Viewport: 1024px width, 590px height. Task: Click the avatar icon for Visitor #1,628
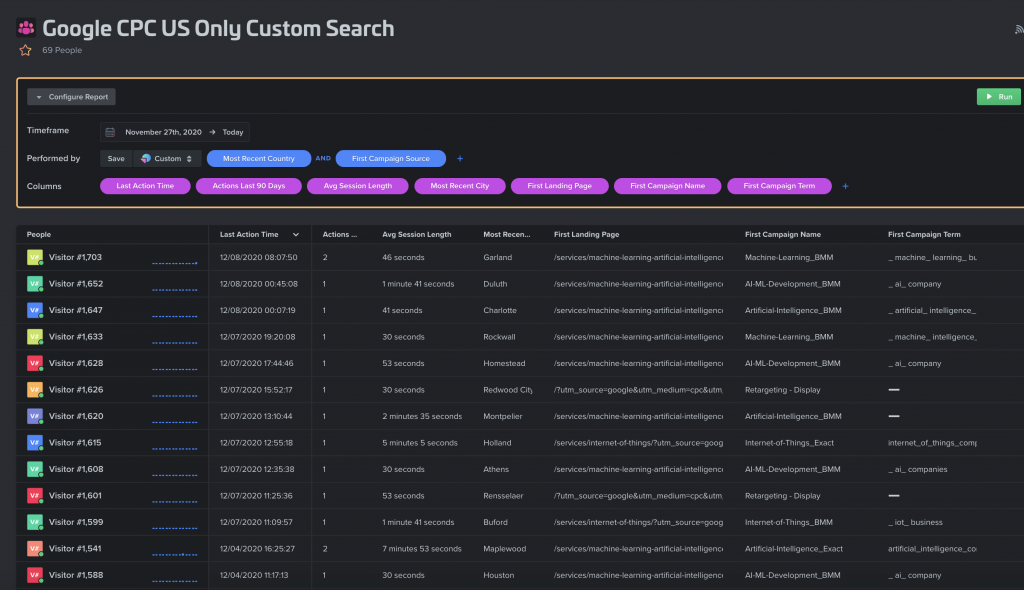(x=35, y=363)
